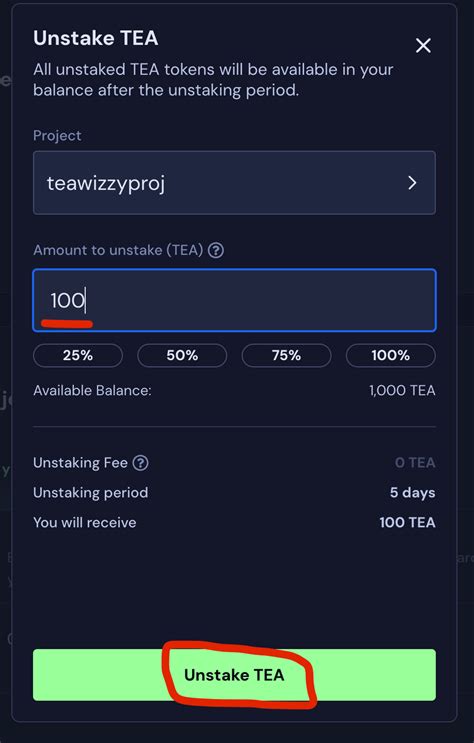Click the 0 TEA unstaking fee value
Viewport: 474px width, 743px height.
415,462
